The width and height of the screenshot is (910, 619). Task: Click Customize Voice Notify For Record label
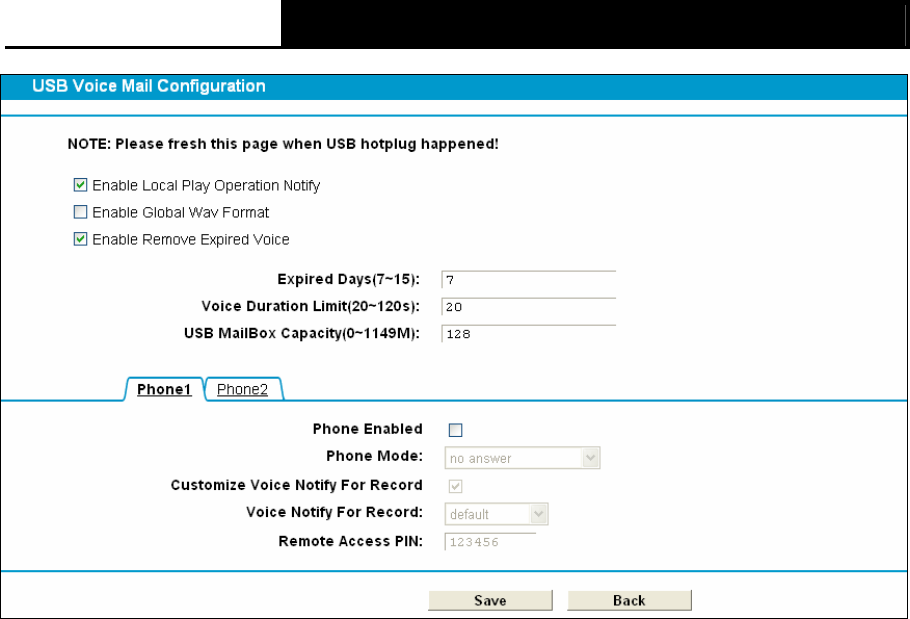tap(297, 485)
